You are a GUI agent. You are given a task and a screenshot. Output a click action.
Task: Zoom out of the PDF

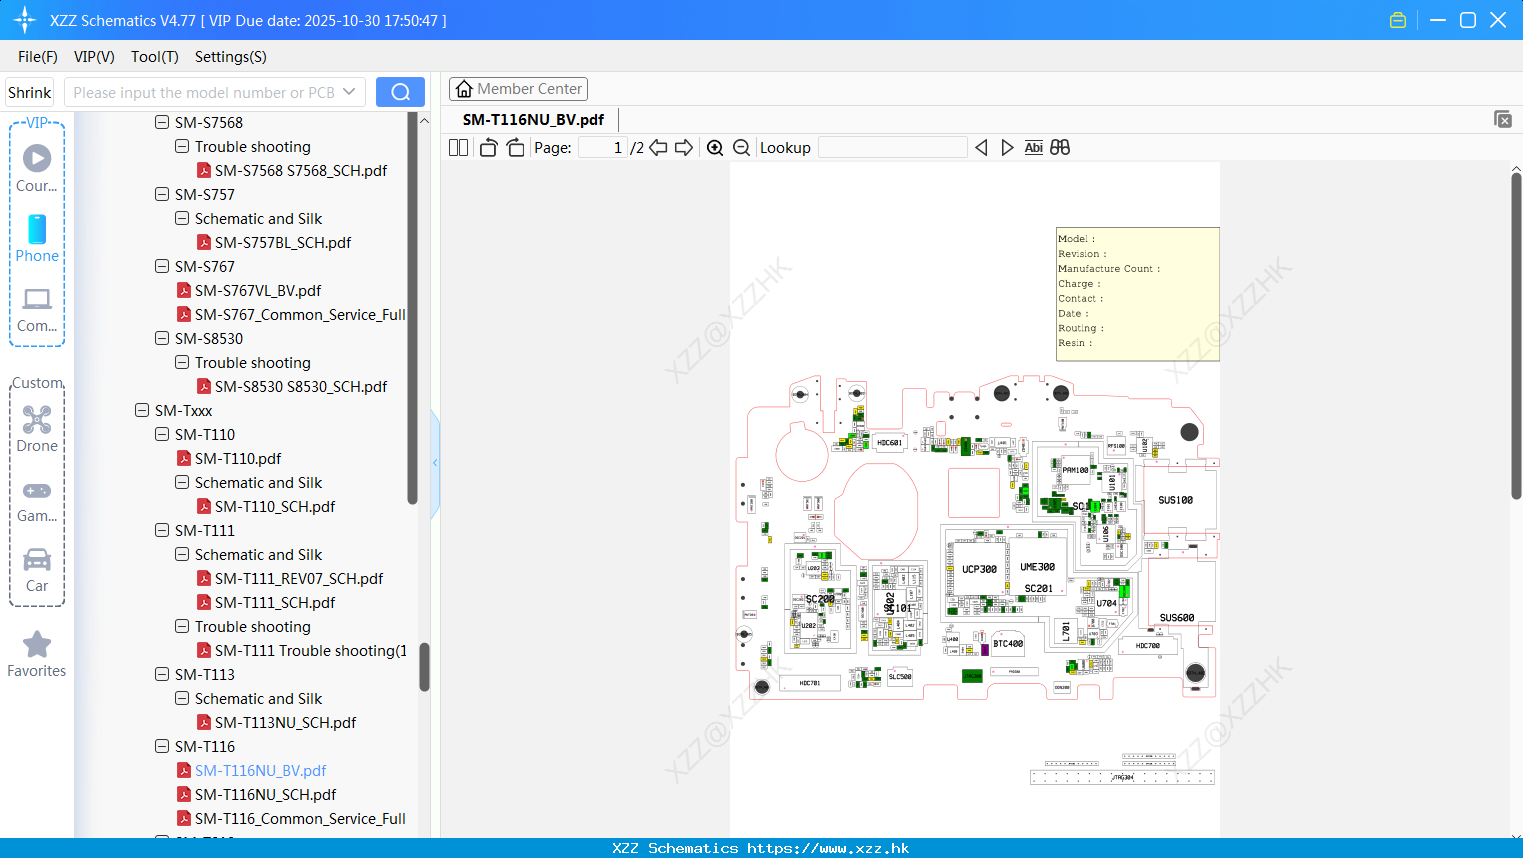tap(741, 147)
